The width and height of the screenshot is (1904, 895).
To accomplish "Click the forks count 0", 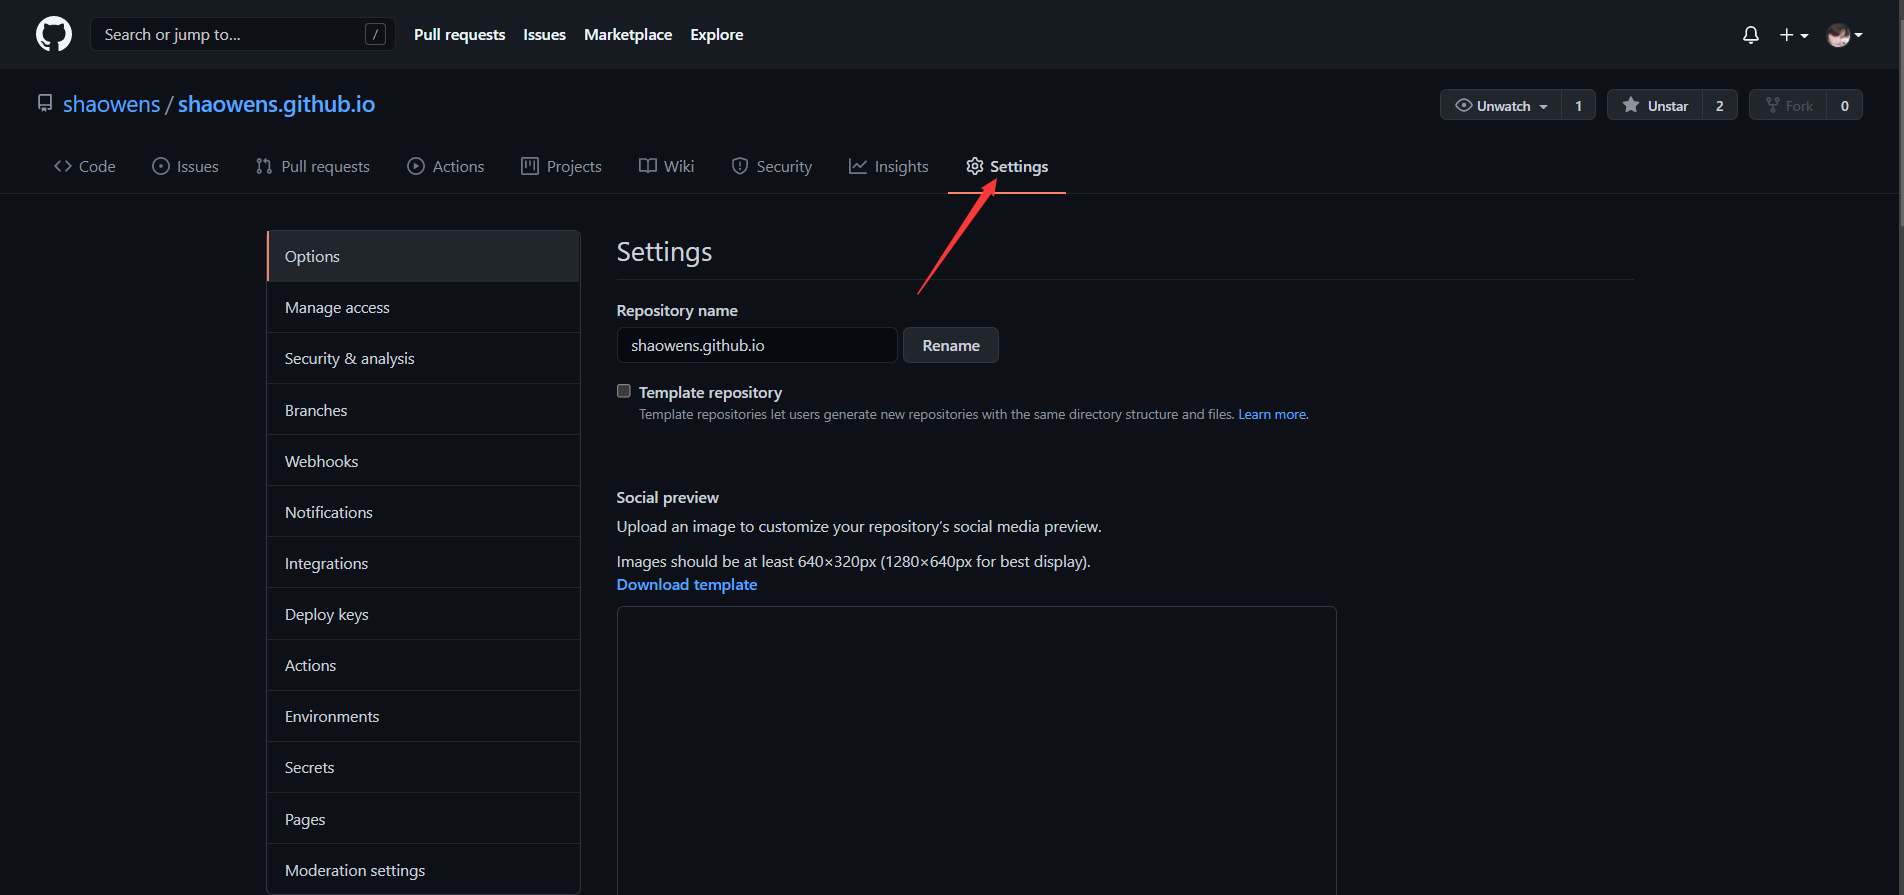I will [x=1845, y=105].
